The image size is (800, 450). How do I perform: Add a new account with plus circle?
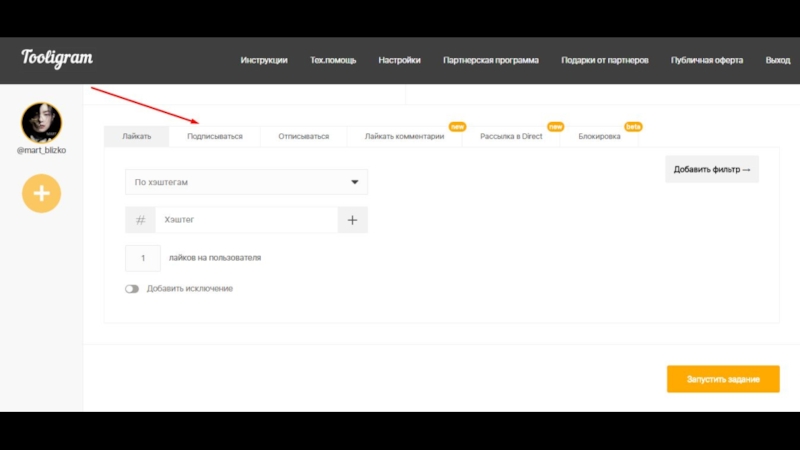point(41,193)
